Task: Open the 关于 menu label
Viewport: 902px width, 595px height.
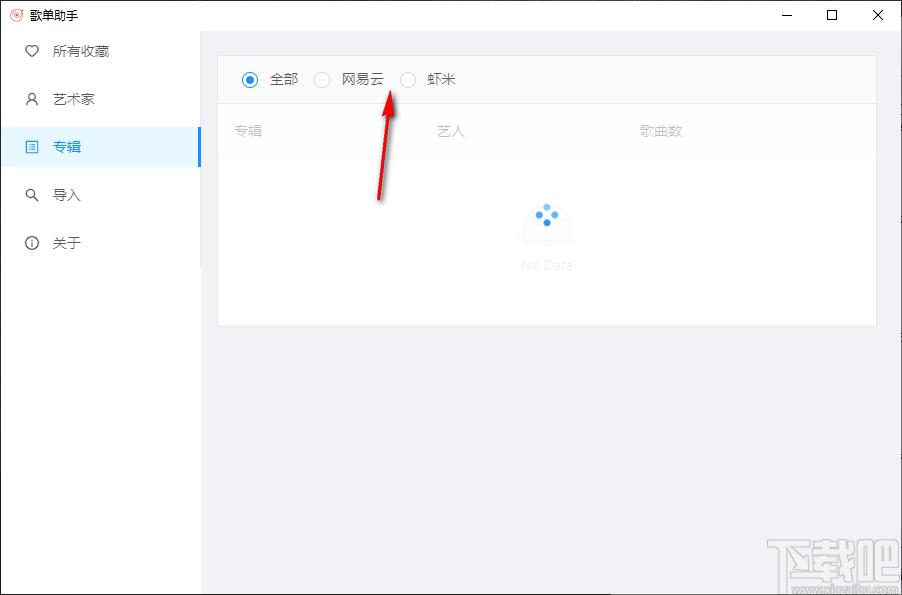Action: coord(67,243)
